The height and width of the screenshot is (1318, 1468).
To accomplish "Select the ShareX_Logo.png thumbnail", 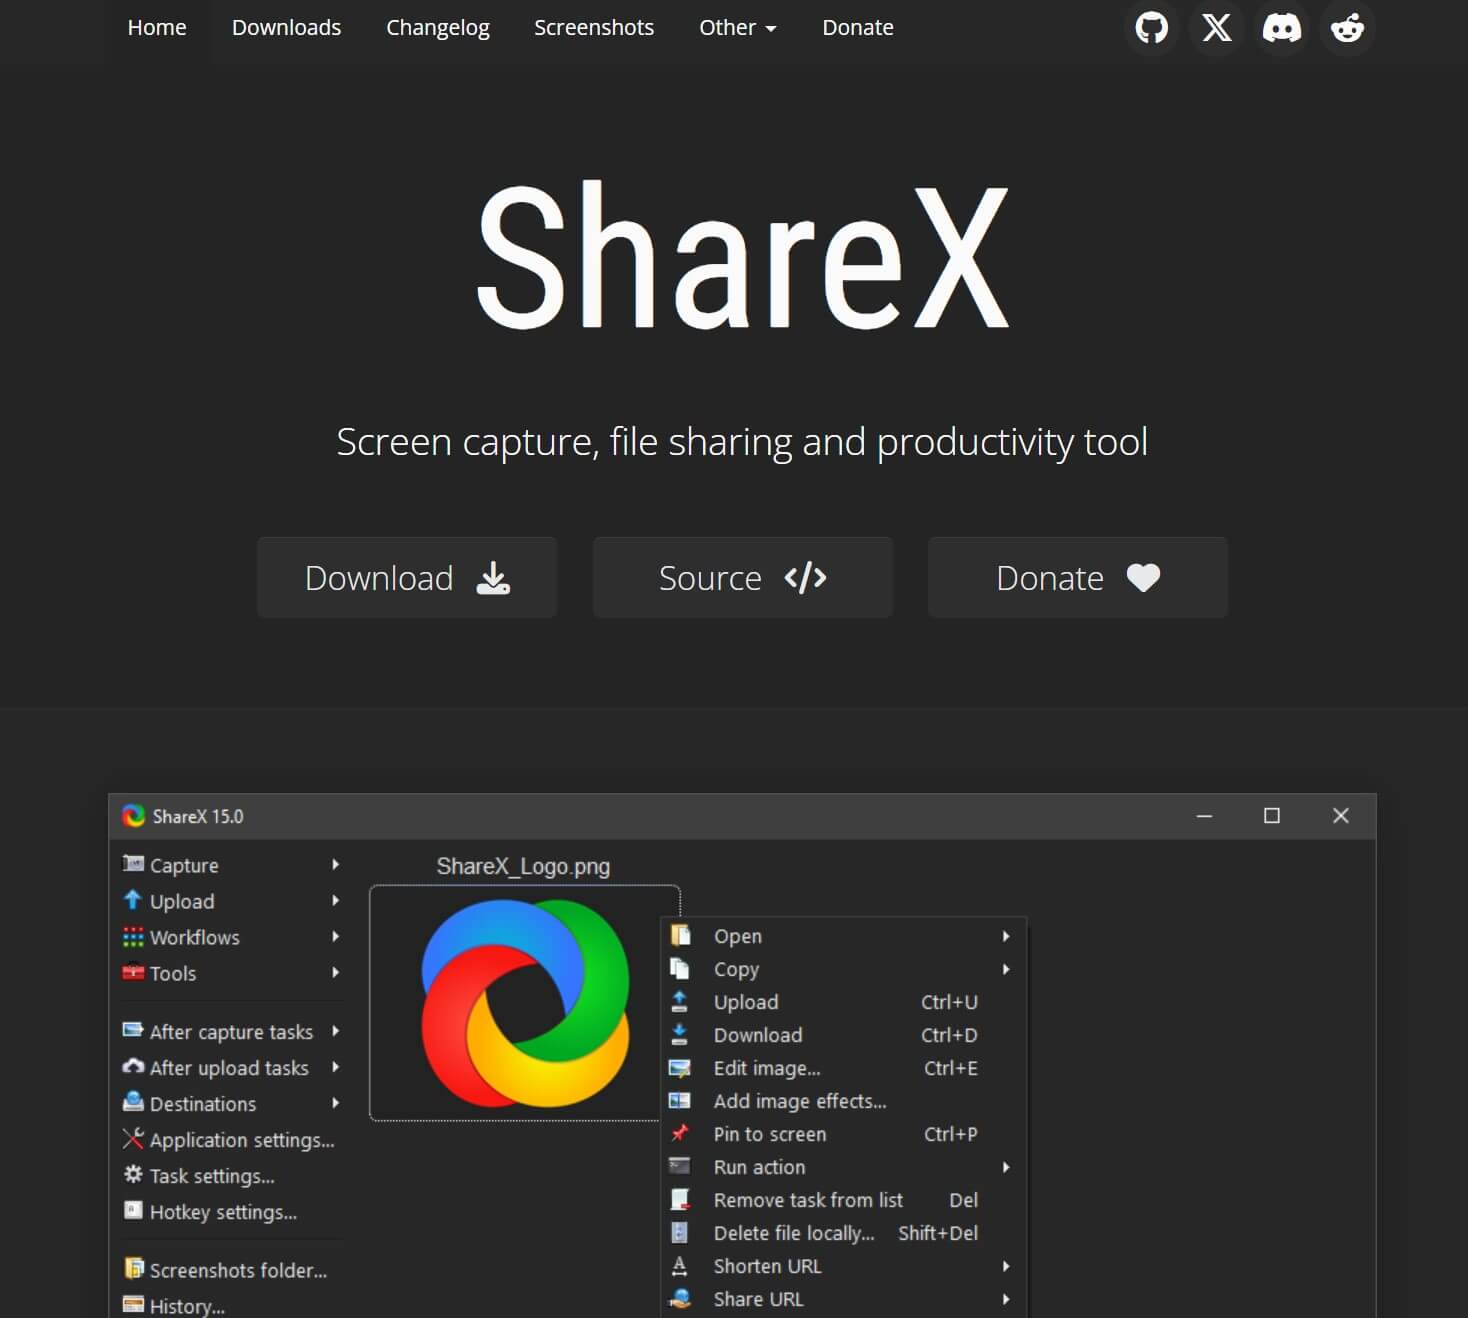I will pyautogui.click(x=523, y=1000).
